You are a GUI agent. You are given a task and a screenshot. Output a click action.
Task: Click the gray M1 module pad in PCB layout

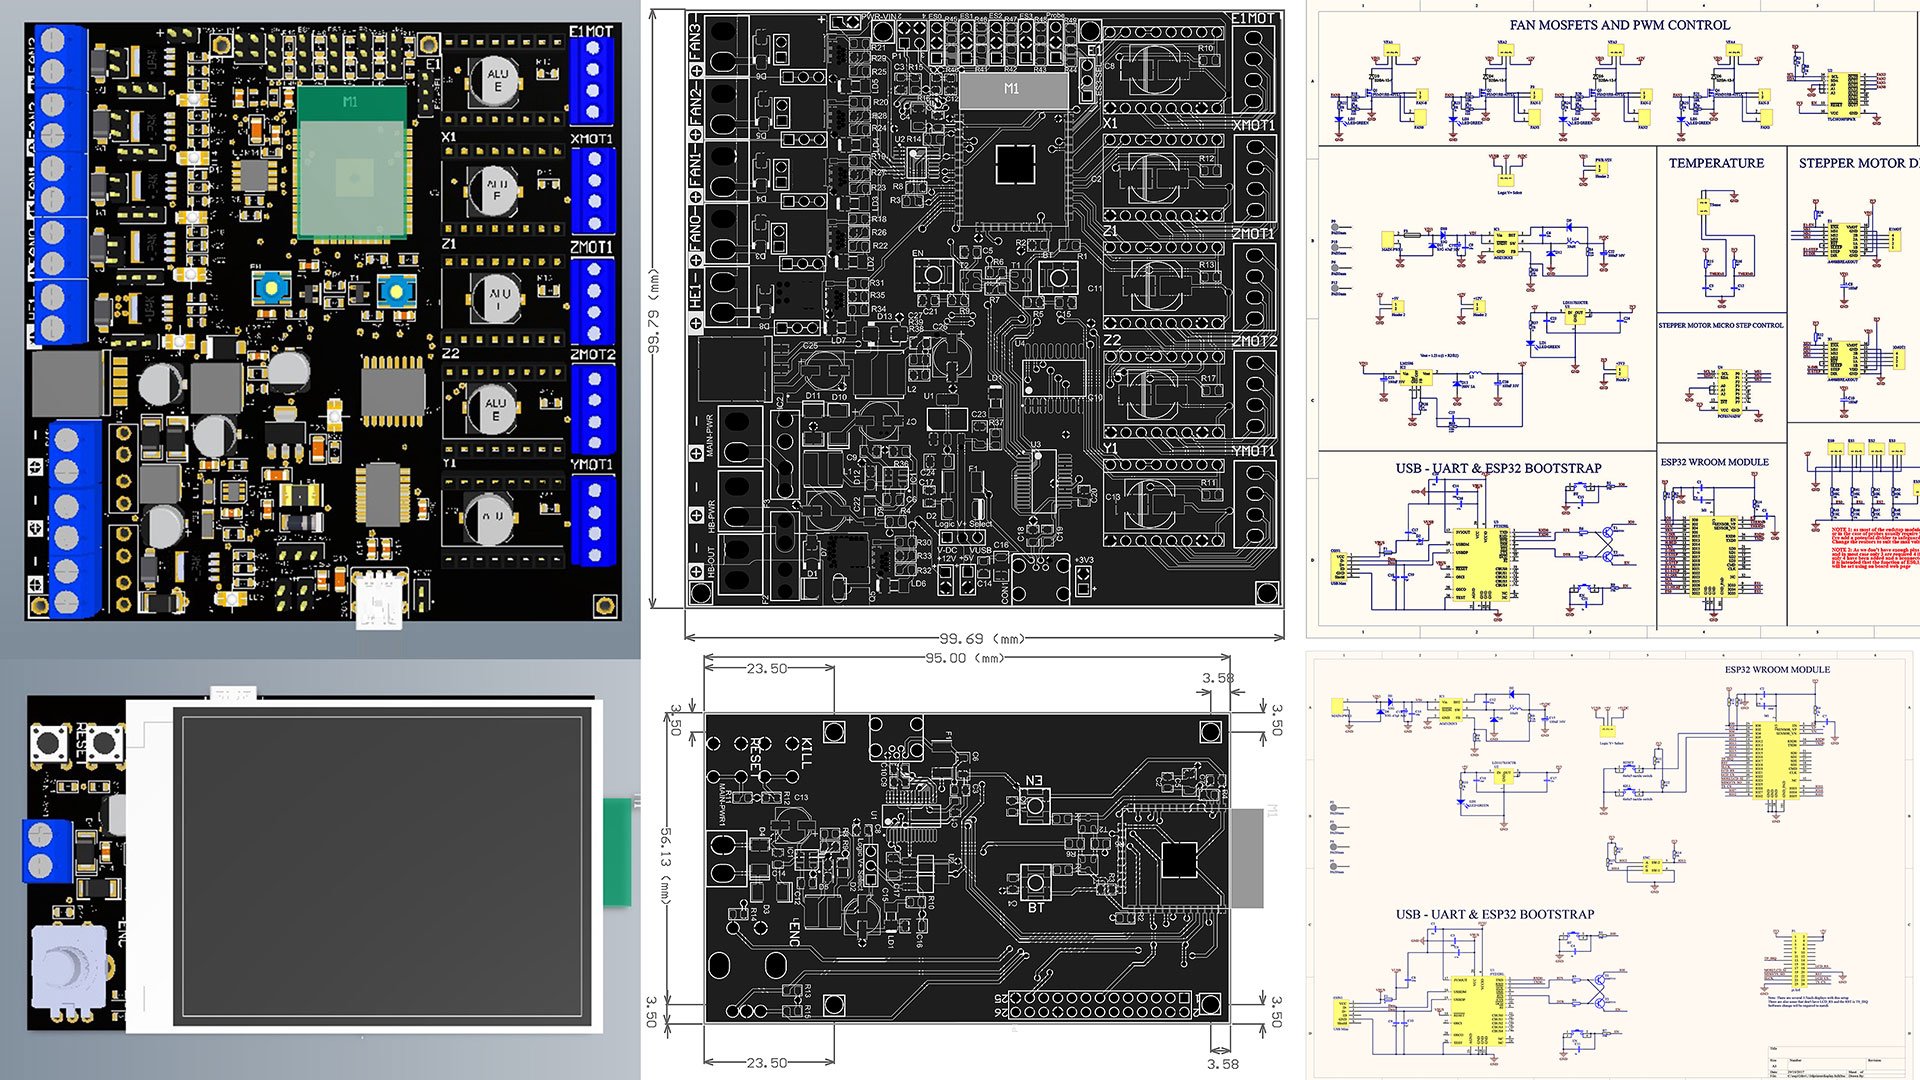[x=1012, y=90]
